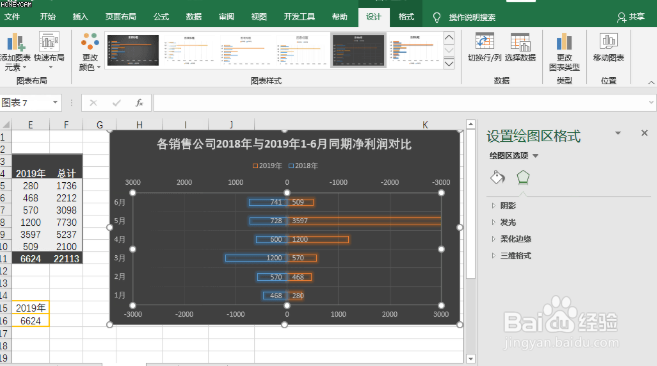Open Change Colors palette
This screenshot has height=366, width=657.
(90, 51)
